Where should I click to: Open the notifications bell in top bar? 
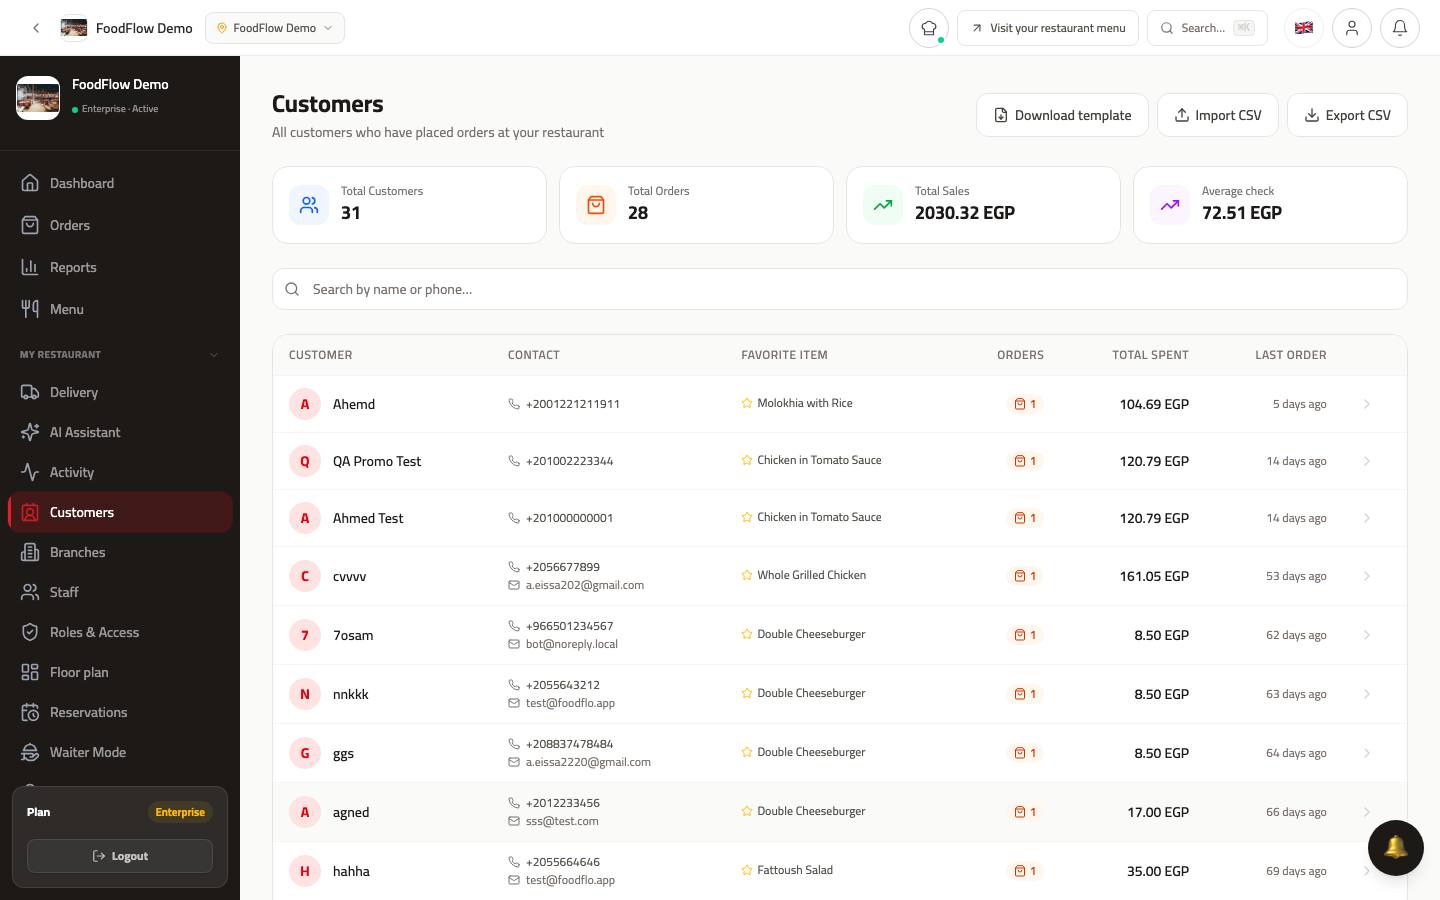tap(1400, 28)
